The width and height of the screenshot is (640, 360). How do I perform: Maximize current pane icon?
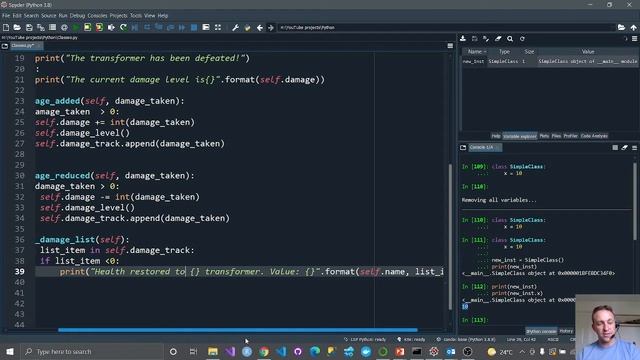click(x=218, y=27)
